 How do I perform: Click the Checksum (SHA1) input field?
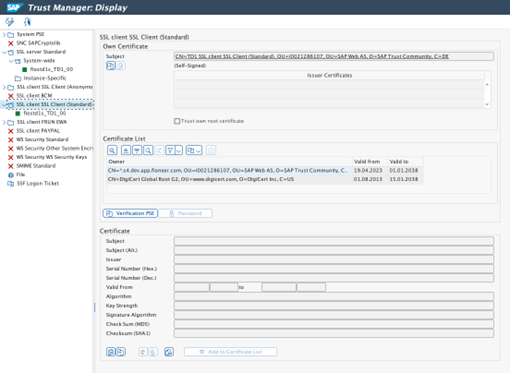334,333
